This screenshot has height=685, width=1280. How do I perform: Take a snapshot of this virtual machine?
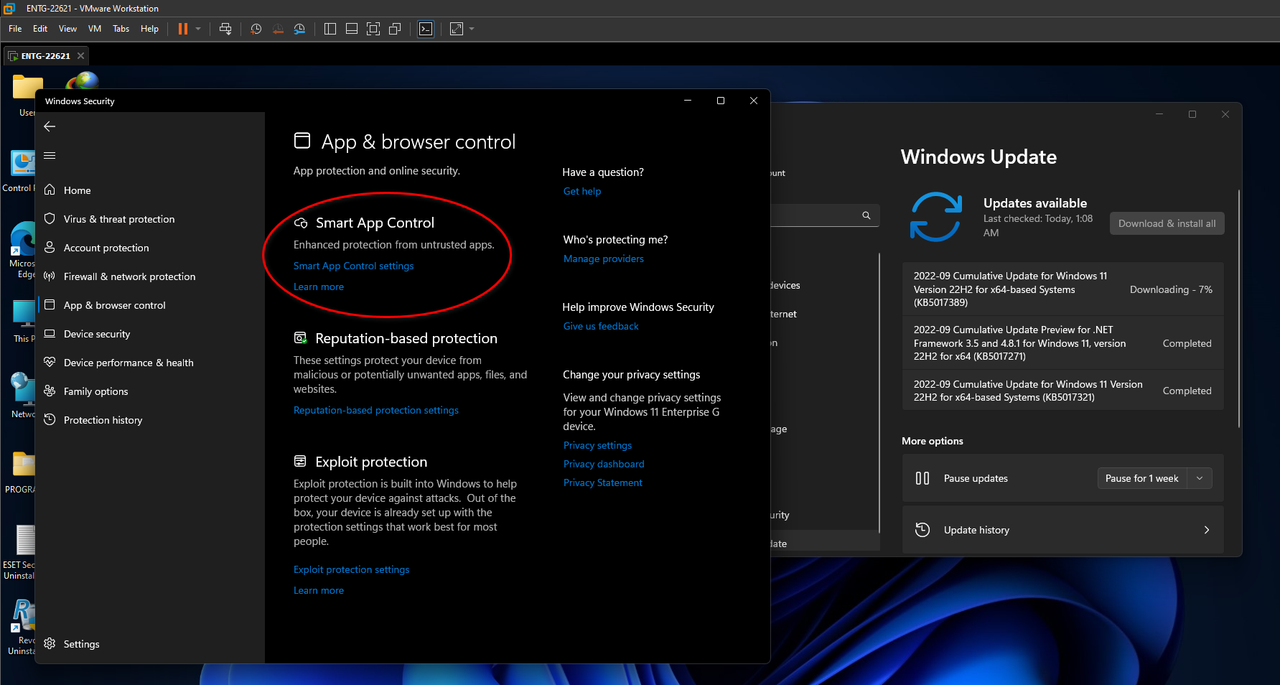click(x=256, y=29)
